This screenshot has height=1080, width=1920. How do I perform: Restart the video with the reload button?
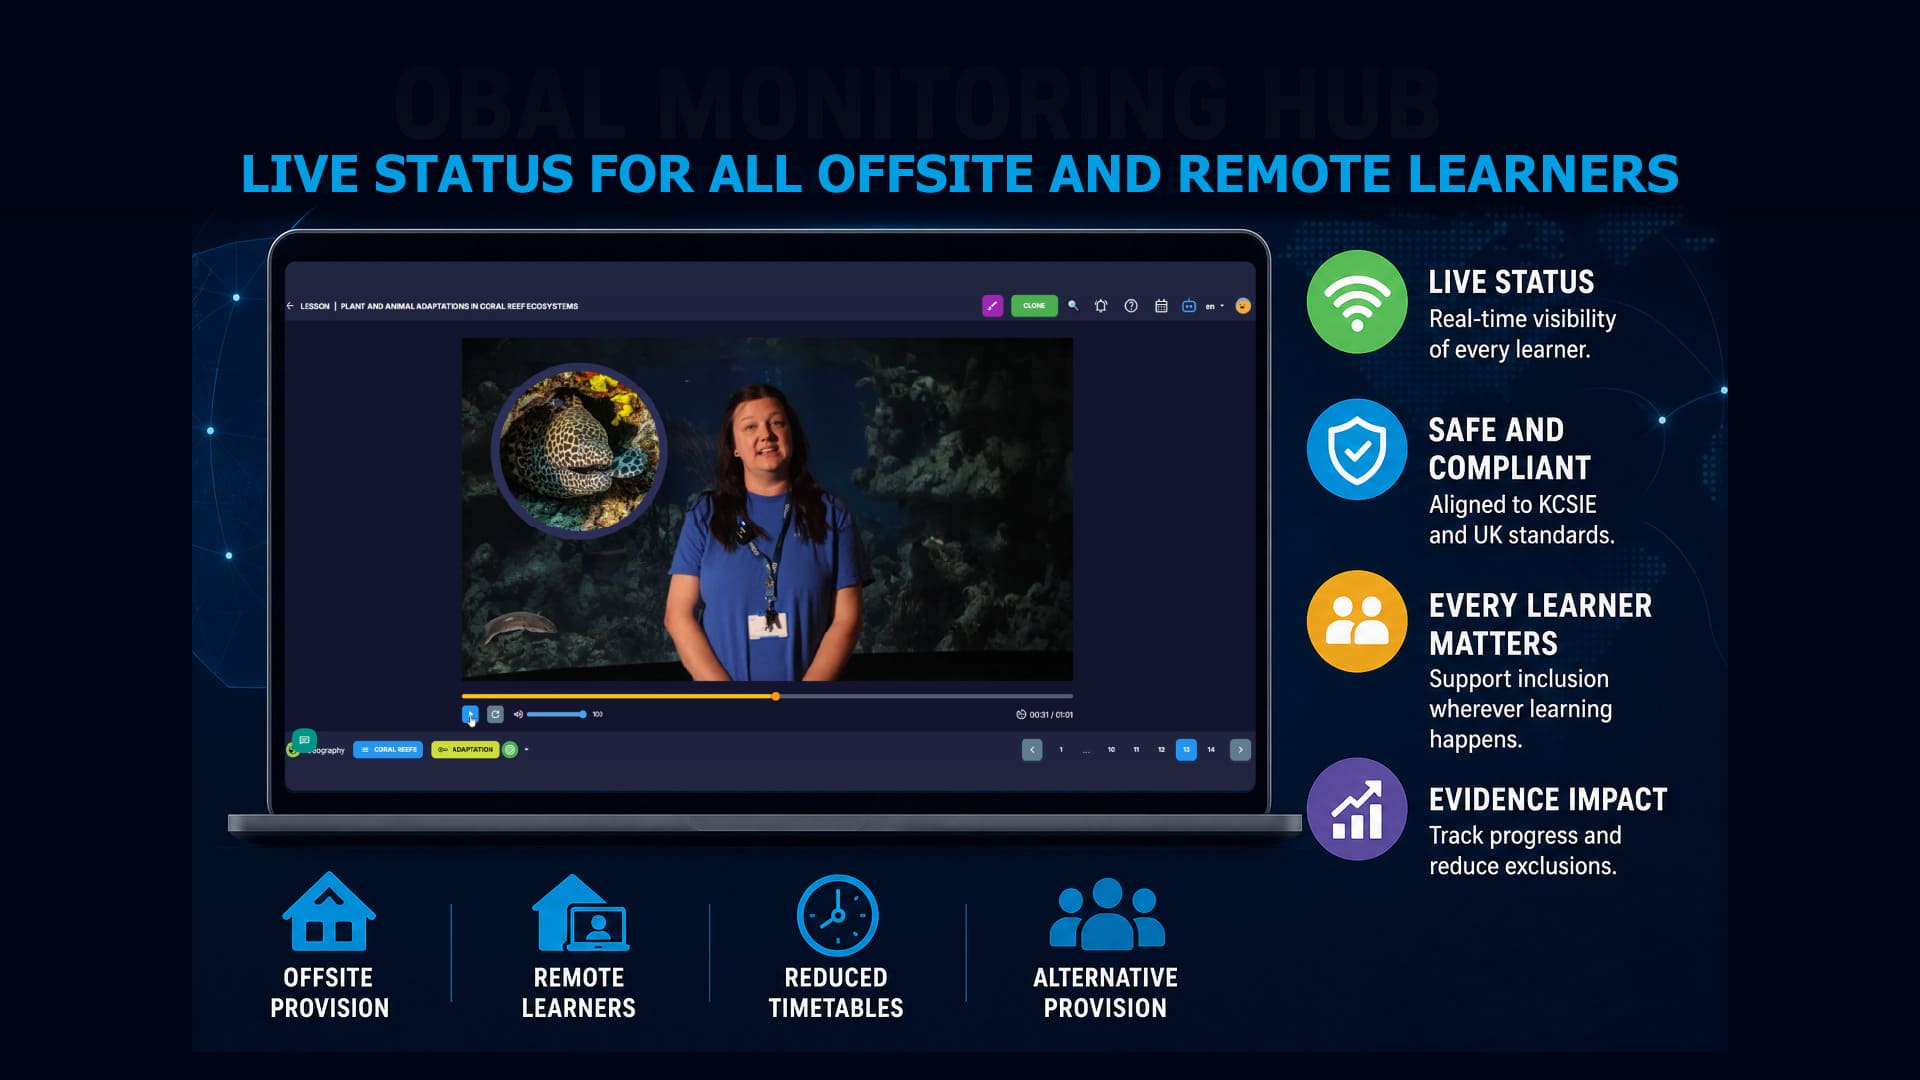point(495,714)
